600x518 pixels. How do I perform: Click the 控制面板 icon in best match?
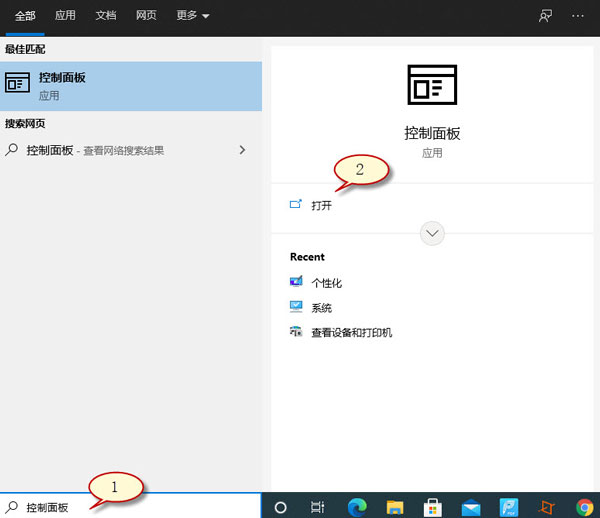17,82
